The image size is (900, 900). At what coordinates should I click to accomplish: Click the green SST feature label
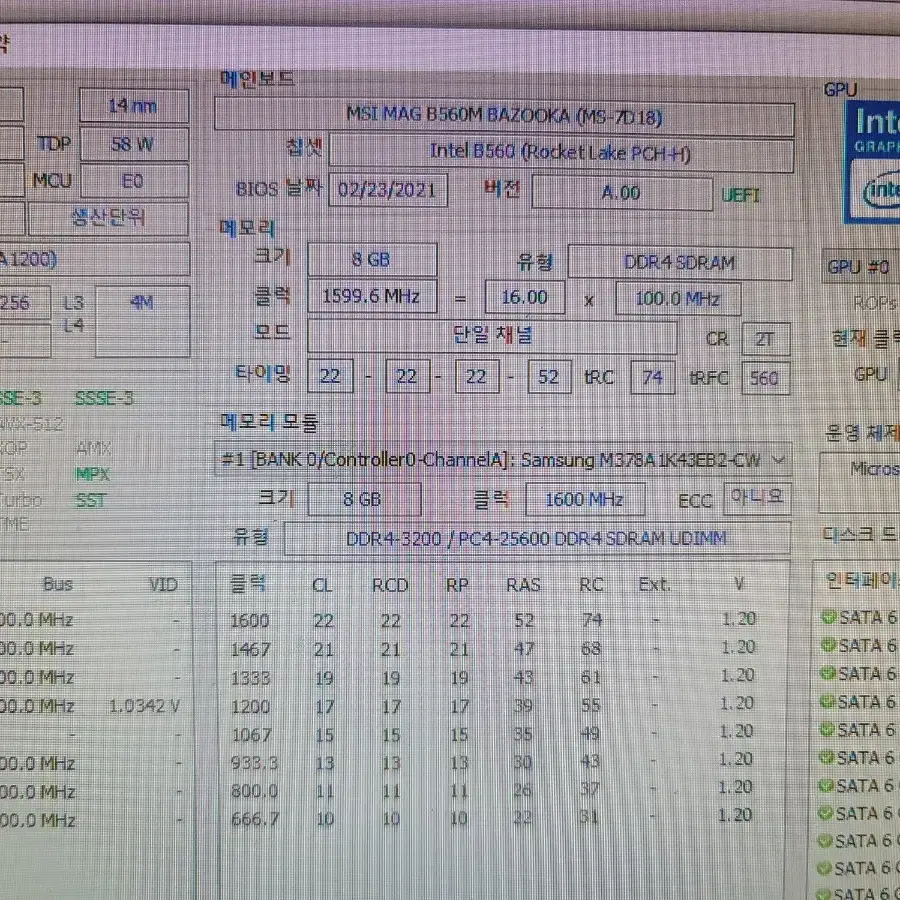pyautogui.click(x=91, y=501)
